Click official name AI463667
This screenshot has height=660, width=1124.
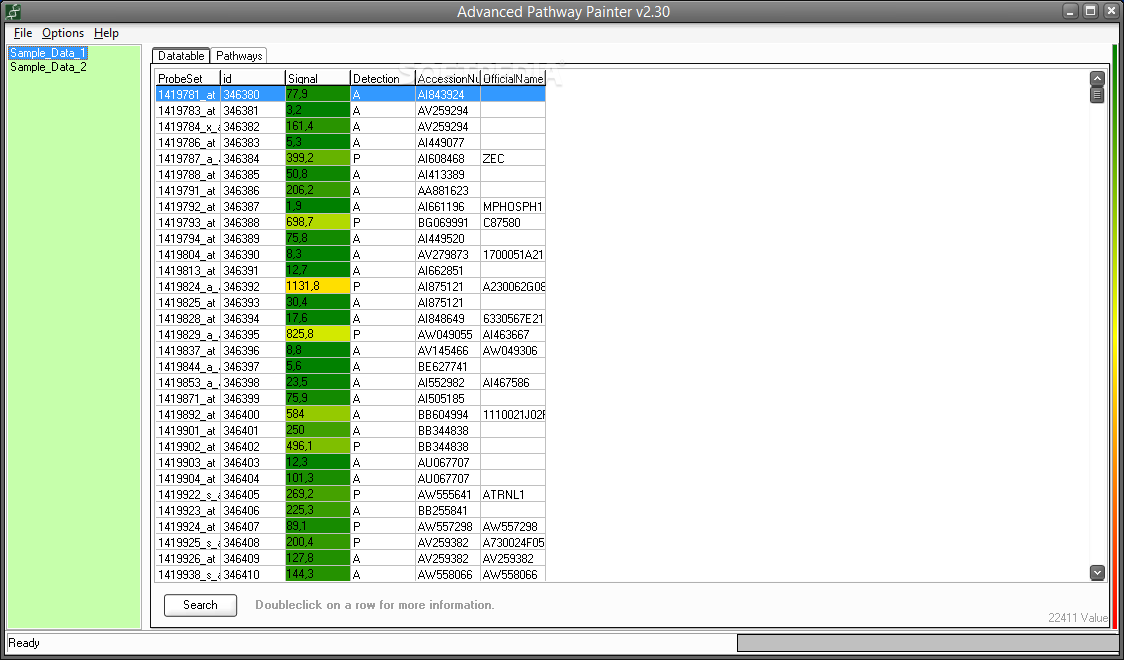(x=513, y=335)
